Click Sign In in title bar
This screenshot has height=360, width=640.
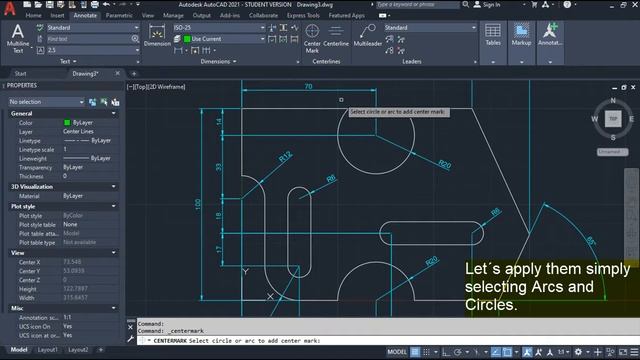(x=487, y=4)
